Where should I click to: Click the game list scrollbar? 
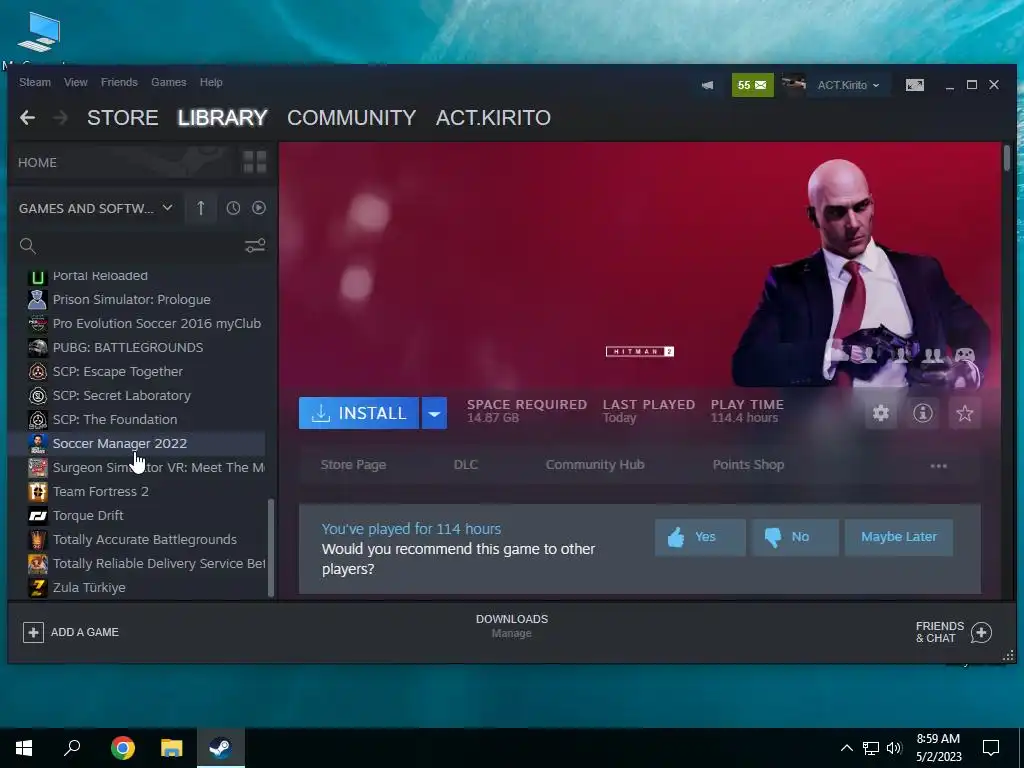[x=271, y=548]
